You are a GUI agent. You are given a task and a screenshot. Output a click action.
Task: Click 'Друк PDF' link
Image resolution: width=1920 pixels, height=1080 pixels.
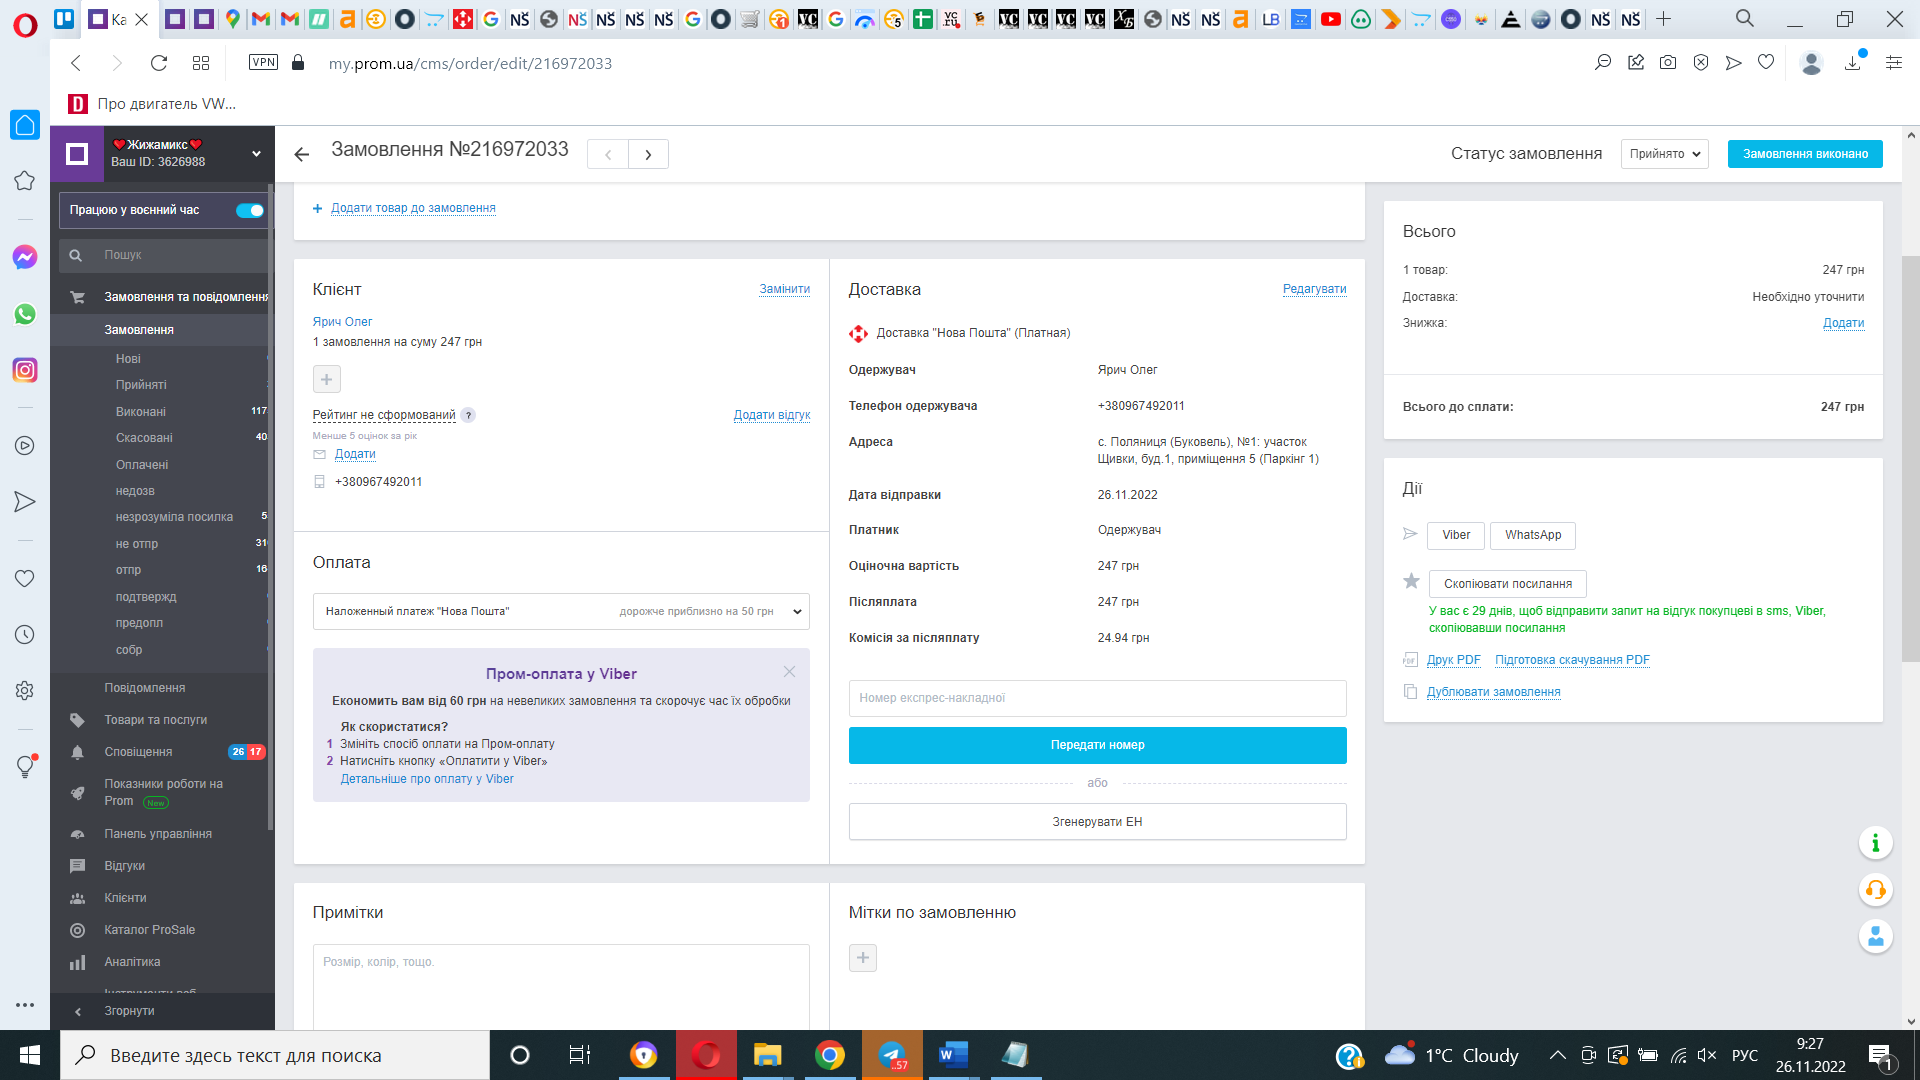pos(1453,660)
